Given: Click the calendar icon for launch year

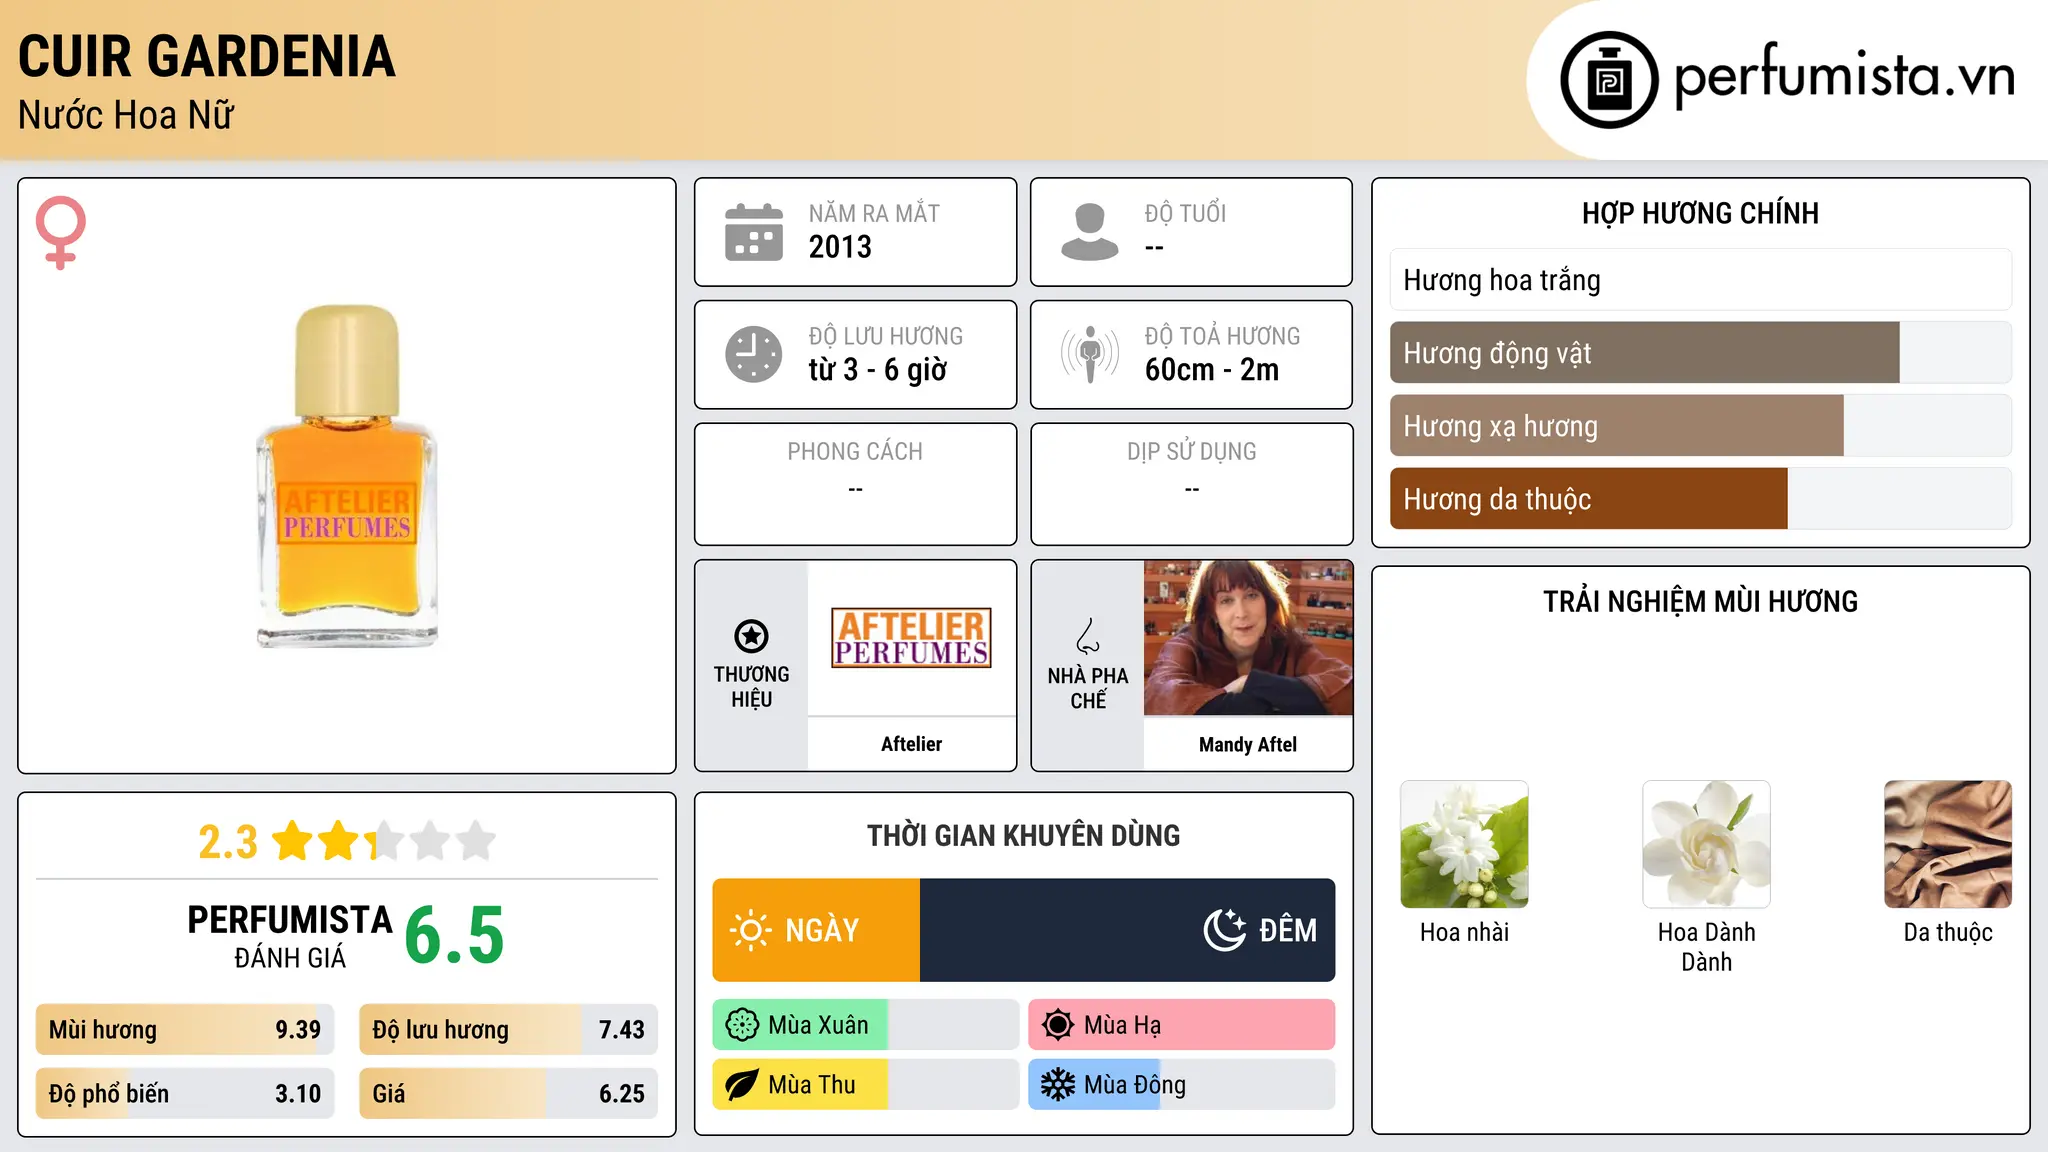Looking at the screenshot, I should pyautogui.click(x=754, y=232).
